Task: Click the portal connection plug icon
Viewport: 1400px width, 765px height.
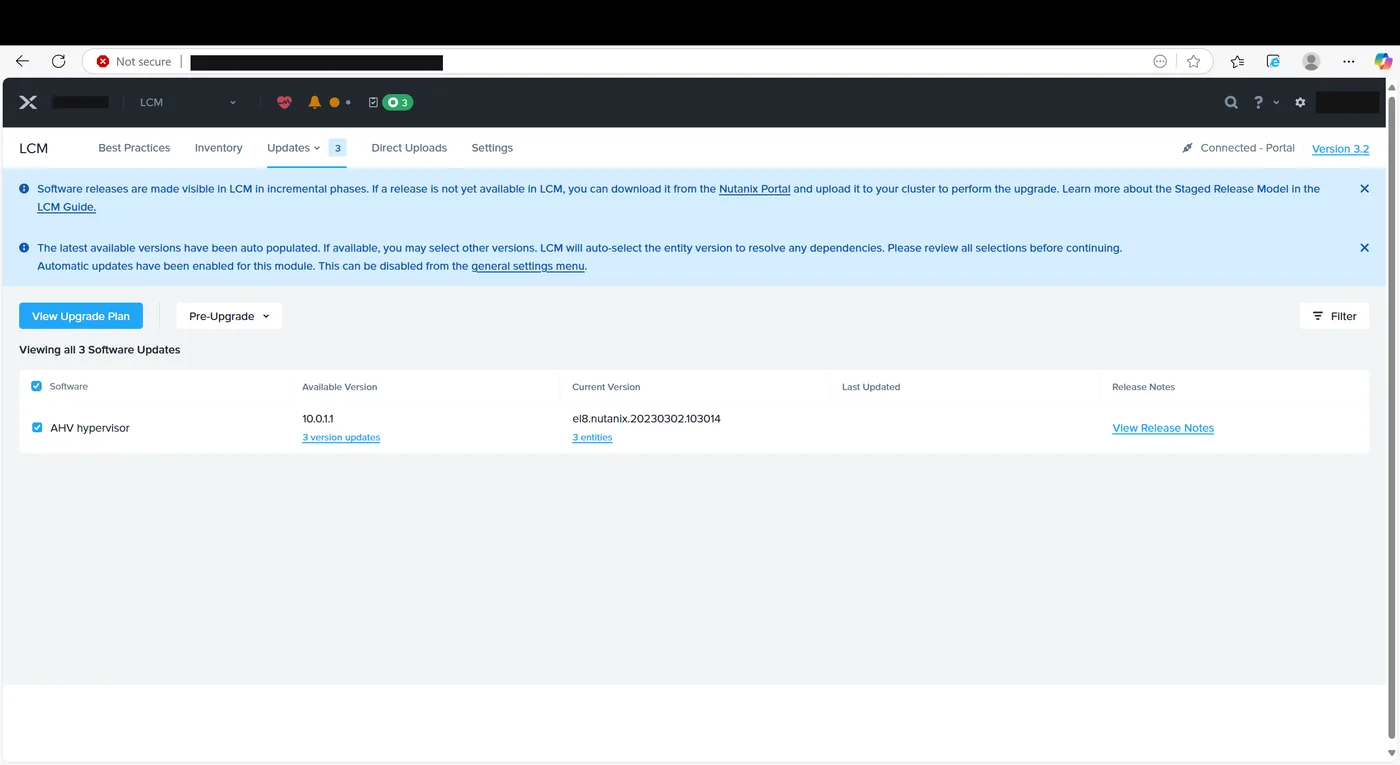Action: click(x=1187, y=148)
